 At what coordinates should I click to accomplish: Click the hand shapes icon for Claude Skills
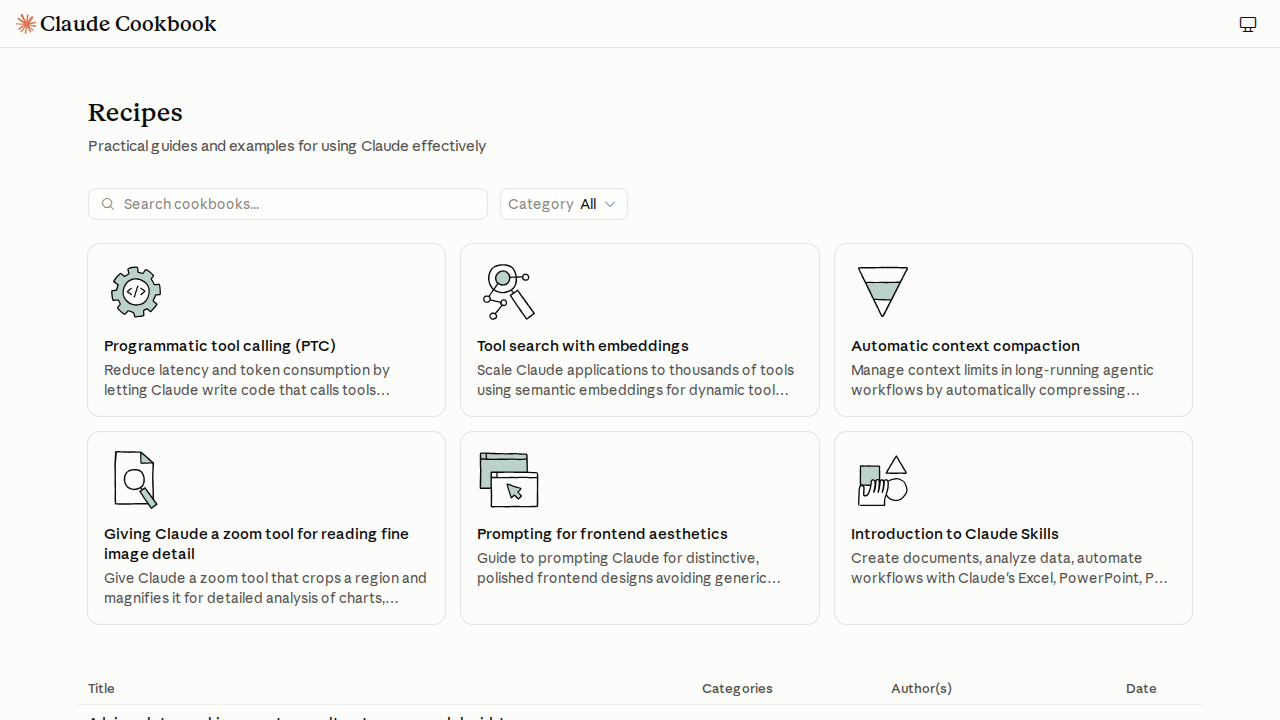coord(882,480)
